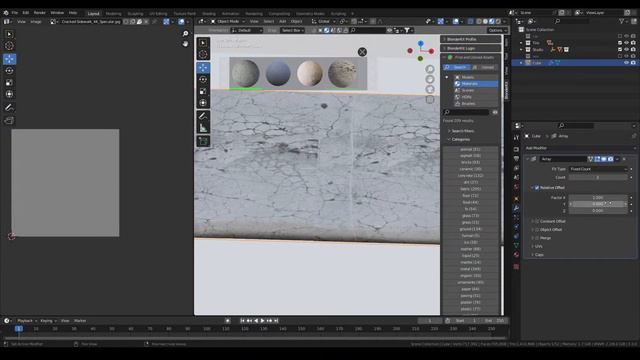The height and width of the screenshot is (360, 640).
Task: Open the Modifiers wrench tab in Properties
Action: pos(516,208)
